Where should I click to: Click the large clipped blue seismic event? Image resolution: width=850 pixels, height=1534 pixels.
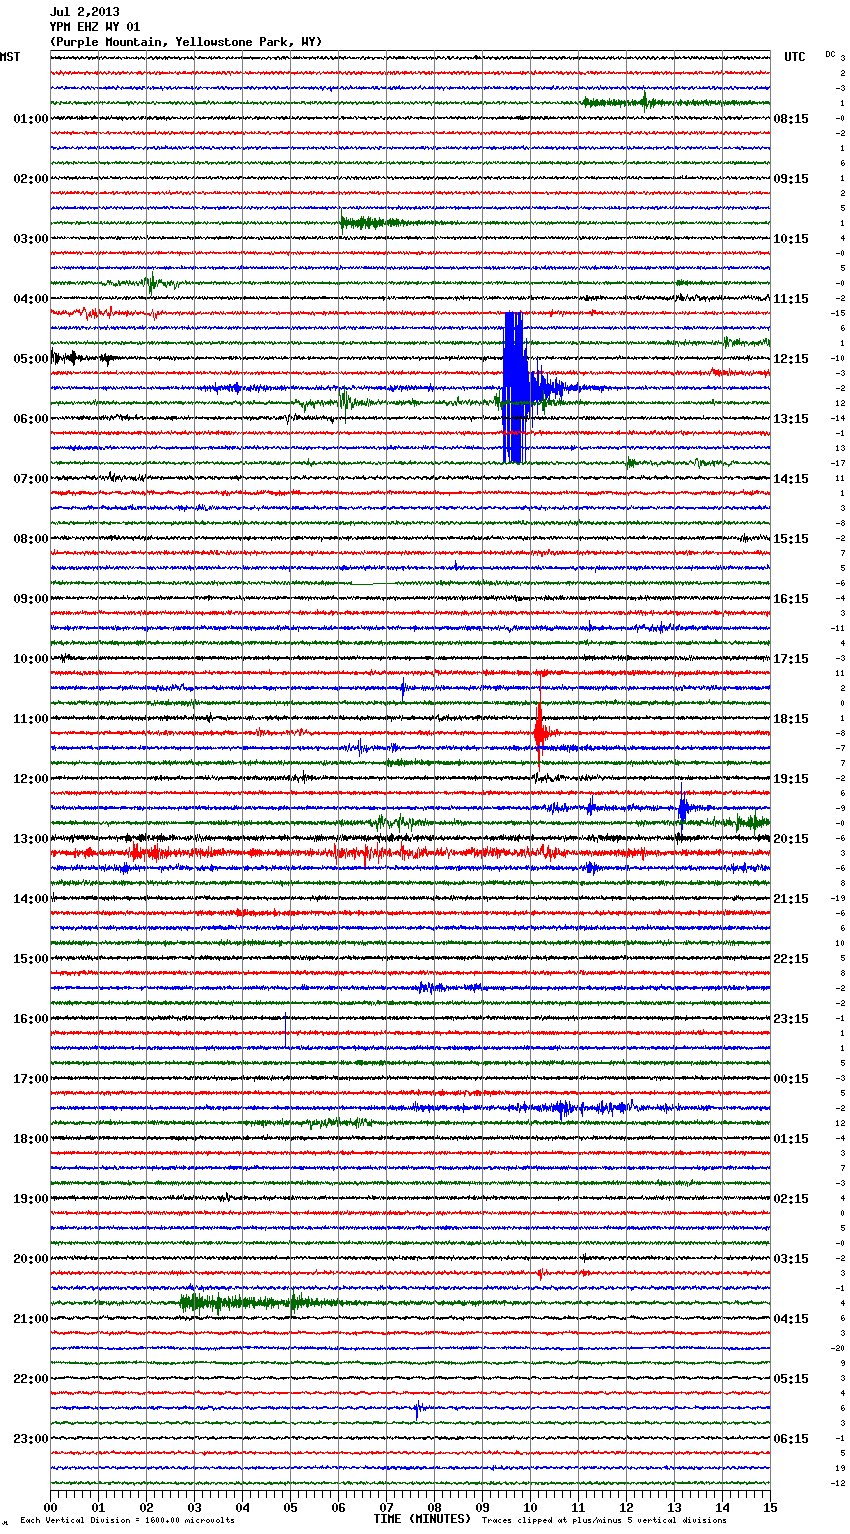(x=514, y=387)
